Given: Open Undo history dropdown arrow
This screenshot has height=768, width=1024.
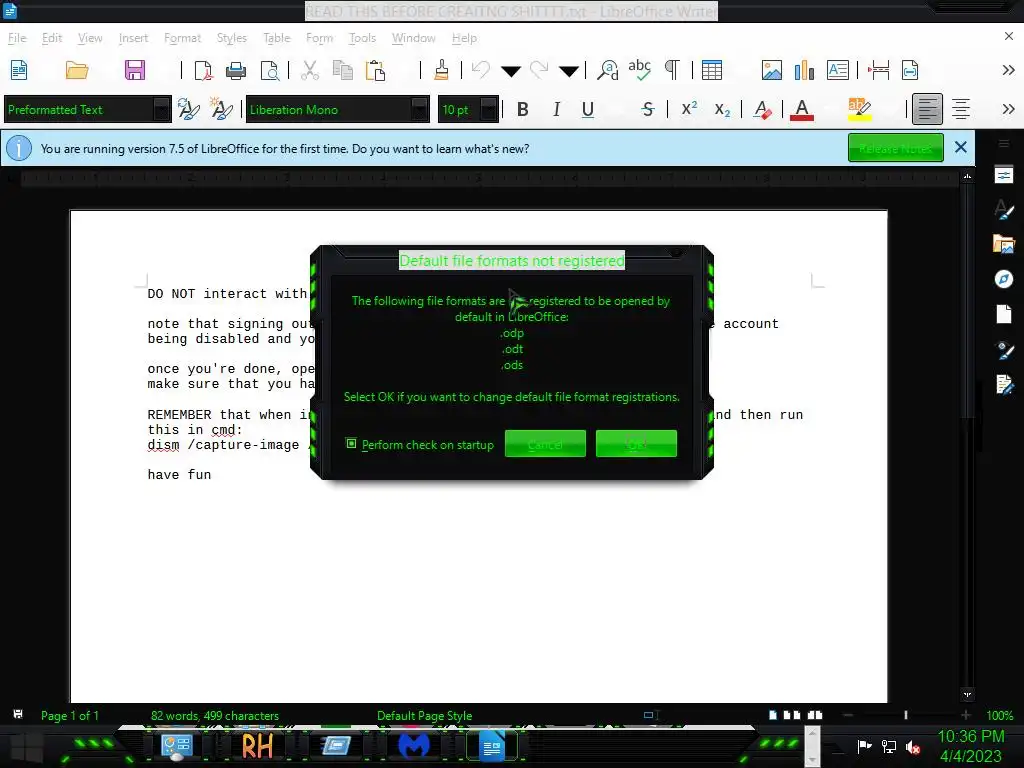Looking at the screenshot, I should click(511, 71).
